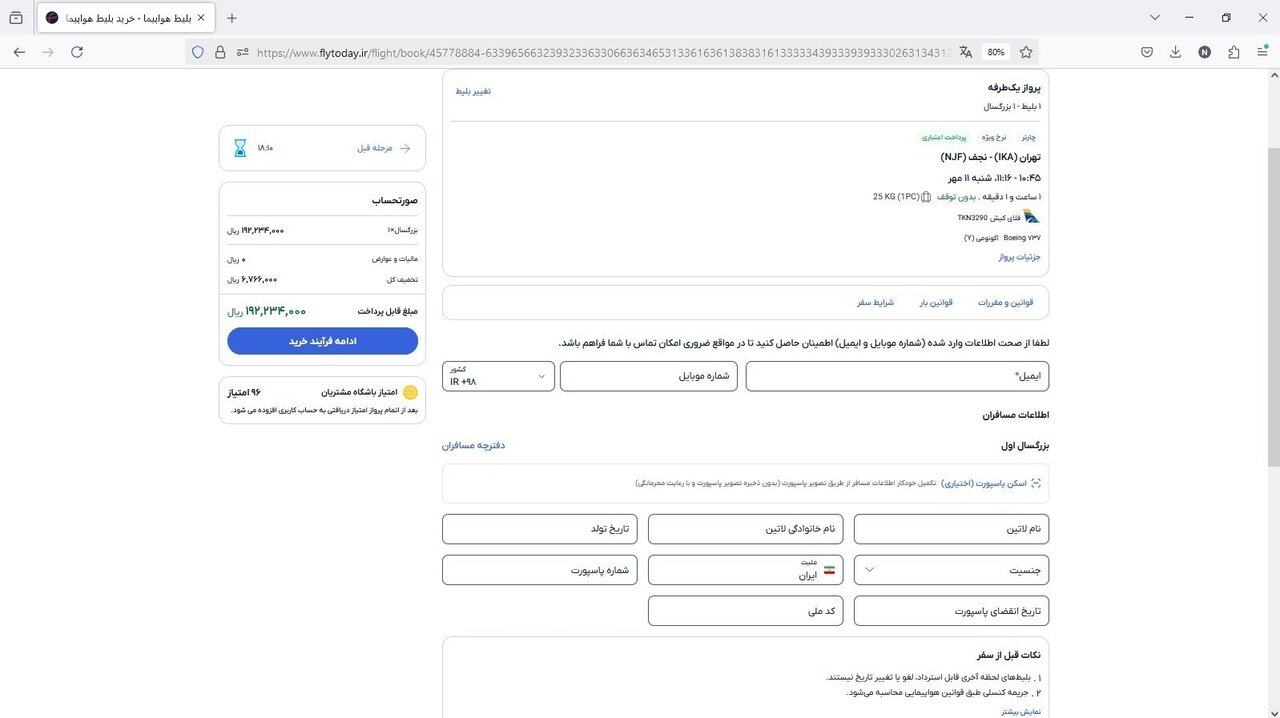
Task: Switch to the قوانین بار baggage rules tab
Action: [x=936, y=302]
